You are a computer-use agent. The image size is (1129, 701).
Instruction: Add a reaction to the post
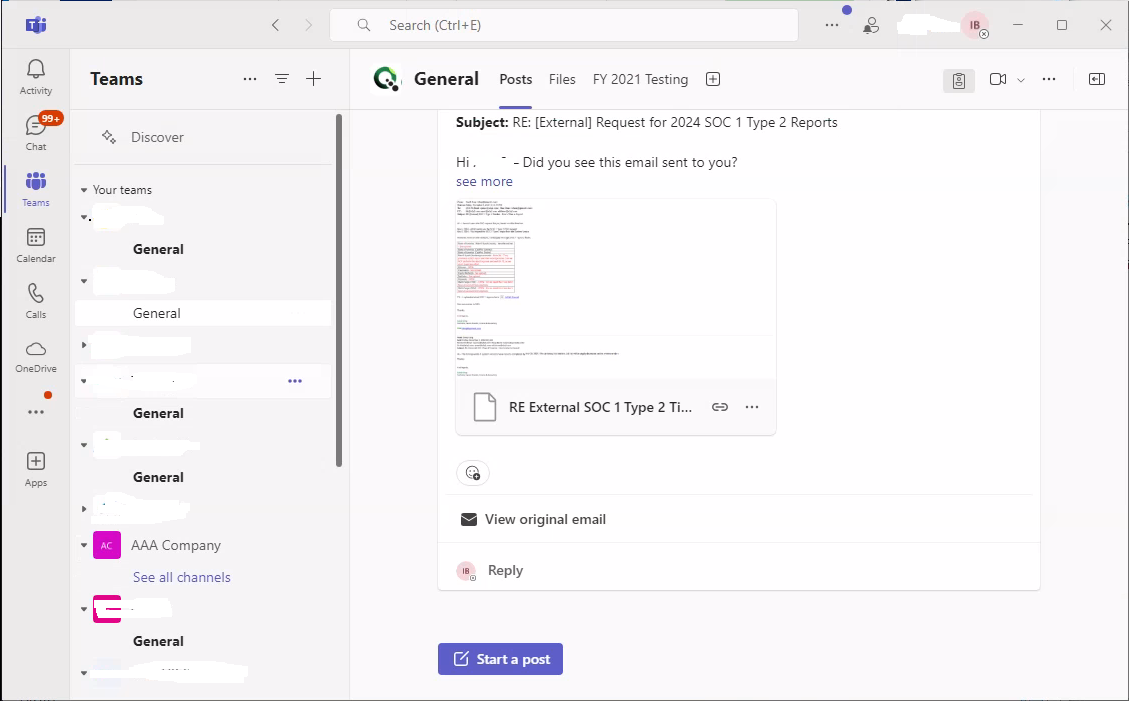473,473
